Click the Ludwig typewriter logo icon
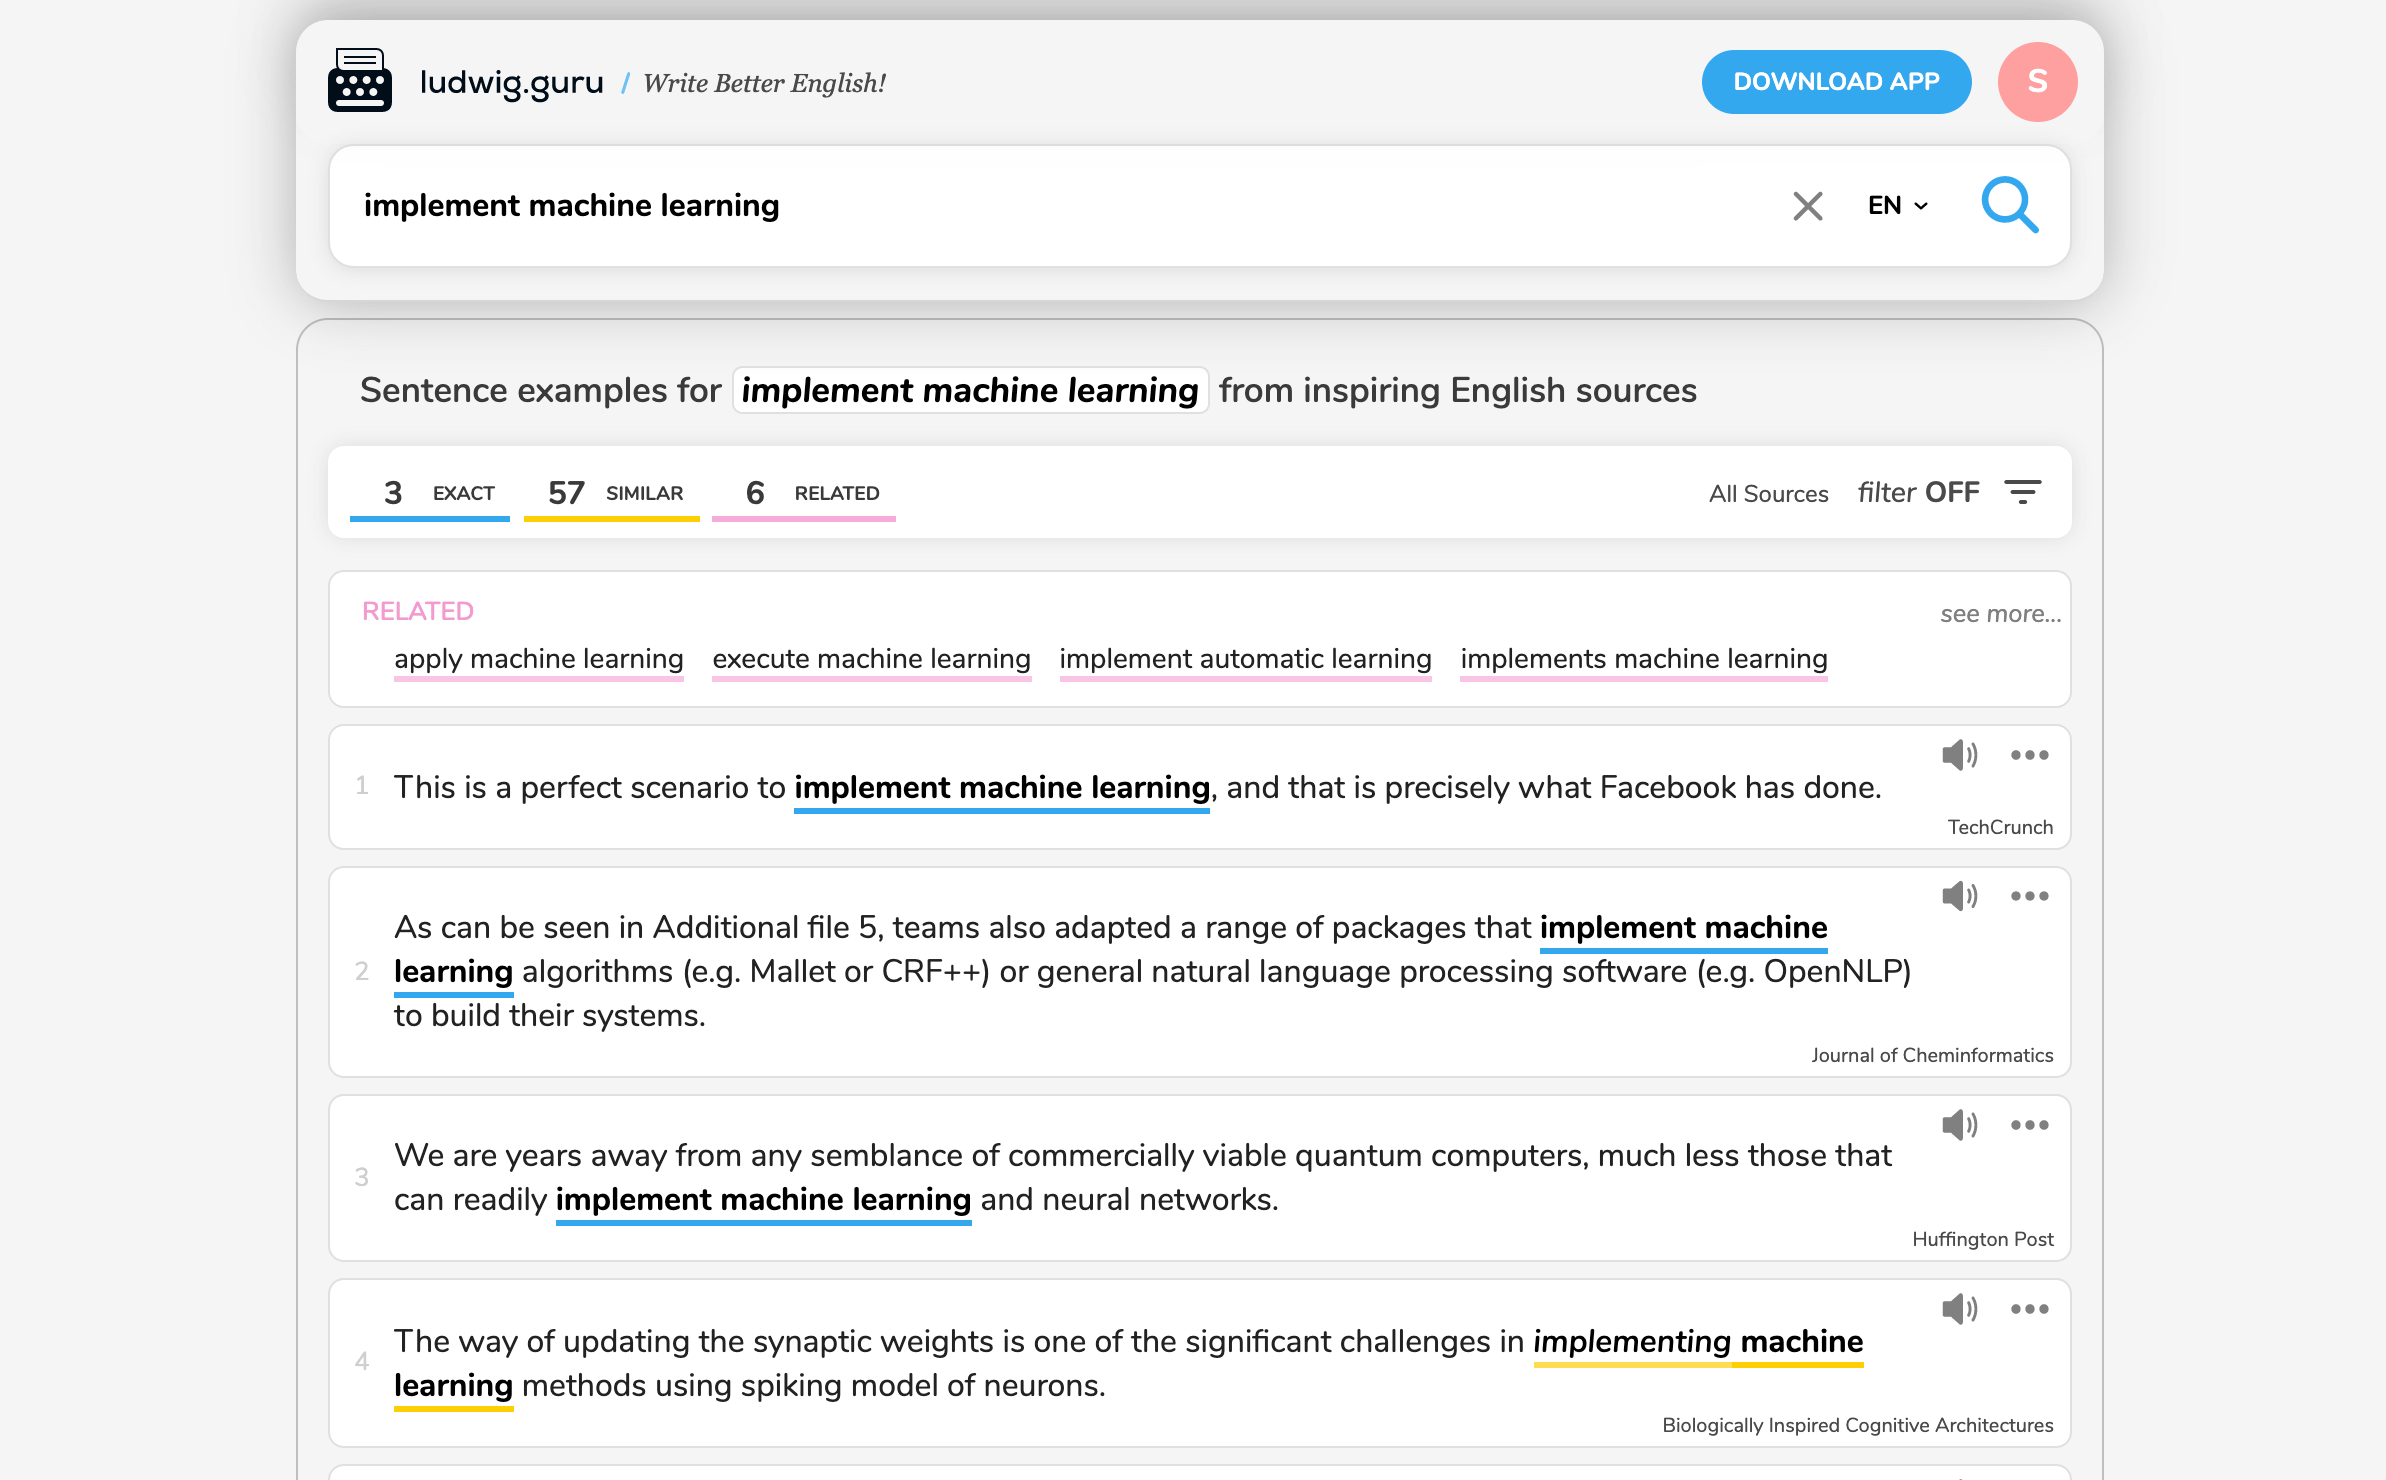The width and height of the screenshot is (2386, 1480). (x=360, y=80)
